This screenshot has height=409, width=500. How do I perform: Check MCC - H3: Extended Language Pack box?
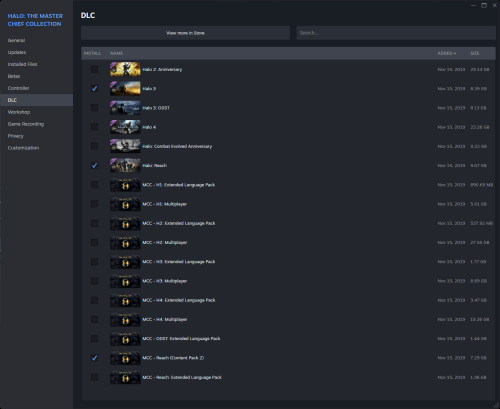pyautogui.click(x=94, y=262)
